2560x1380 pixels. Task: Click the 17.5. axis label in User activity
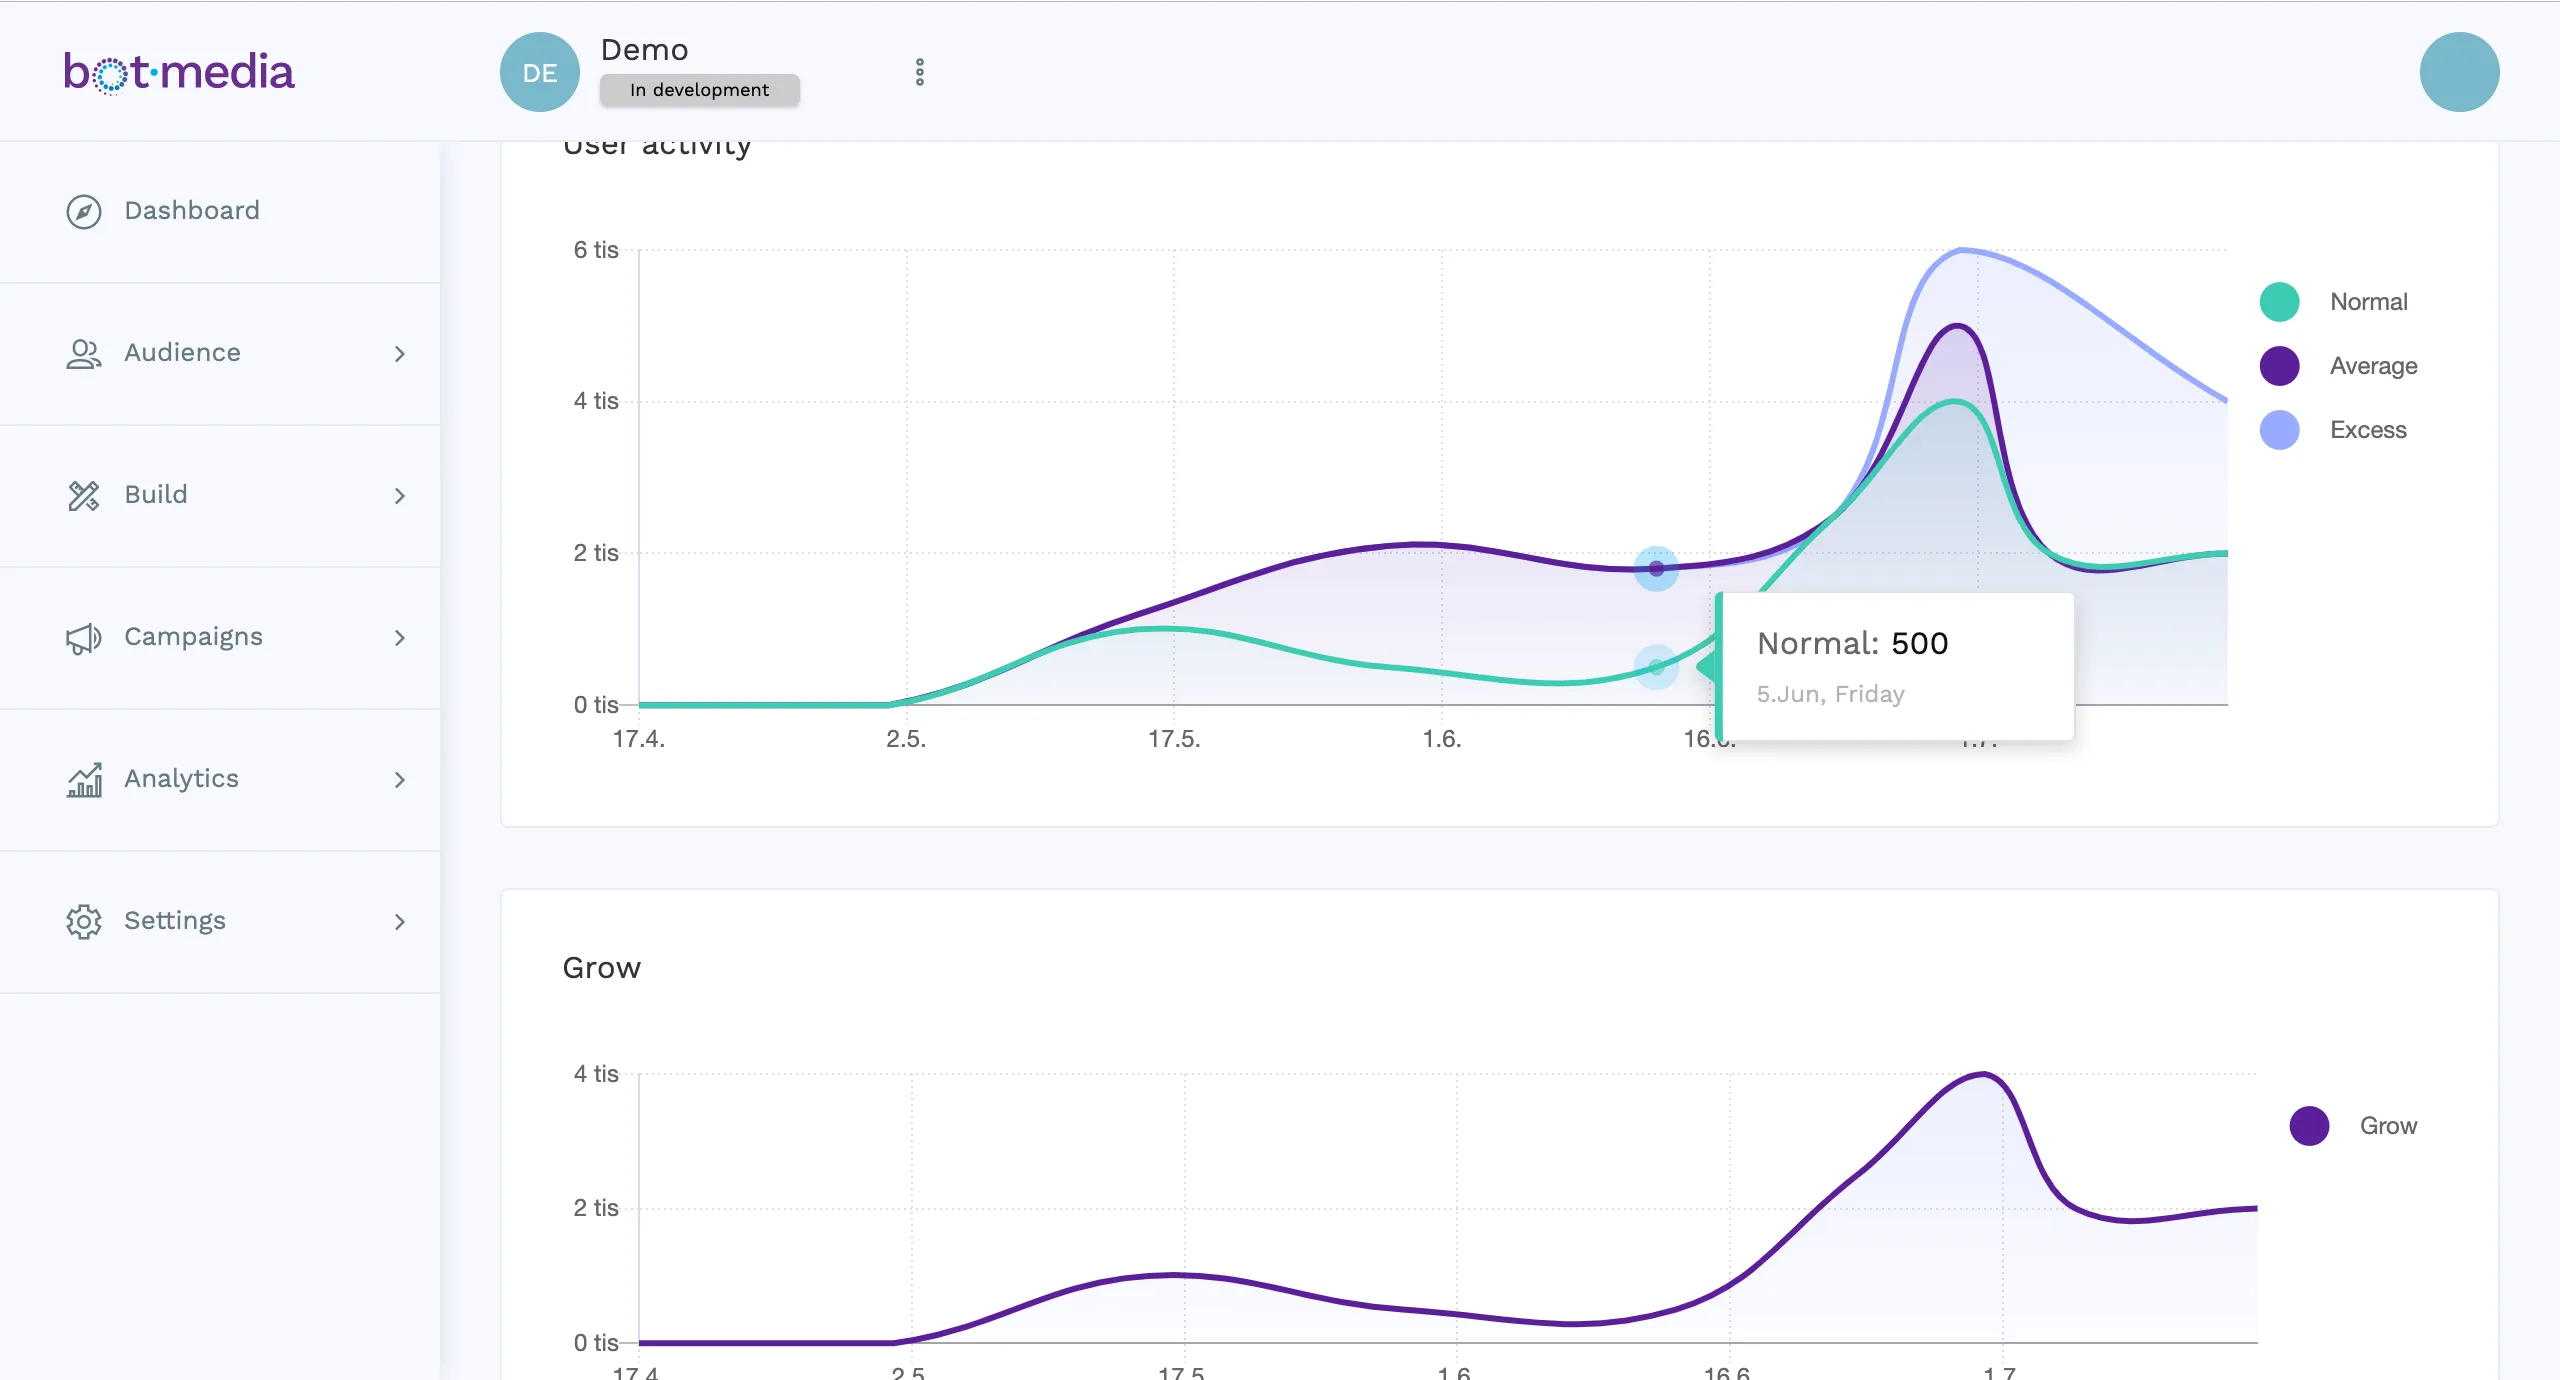pos(1174,739)
